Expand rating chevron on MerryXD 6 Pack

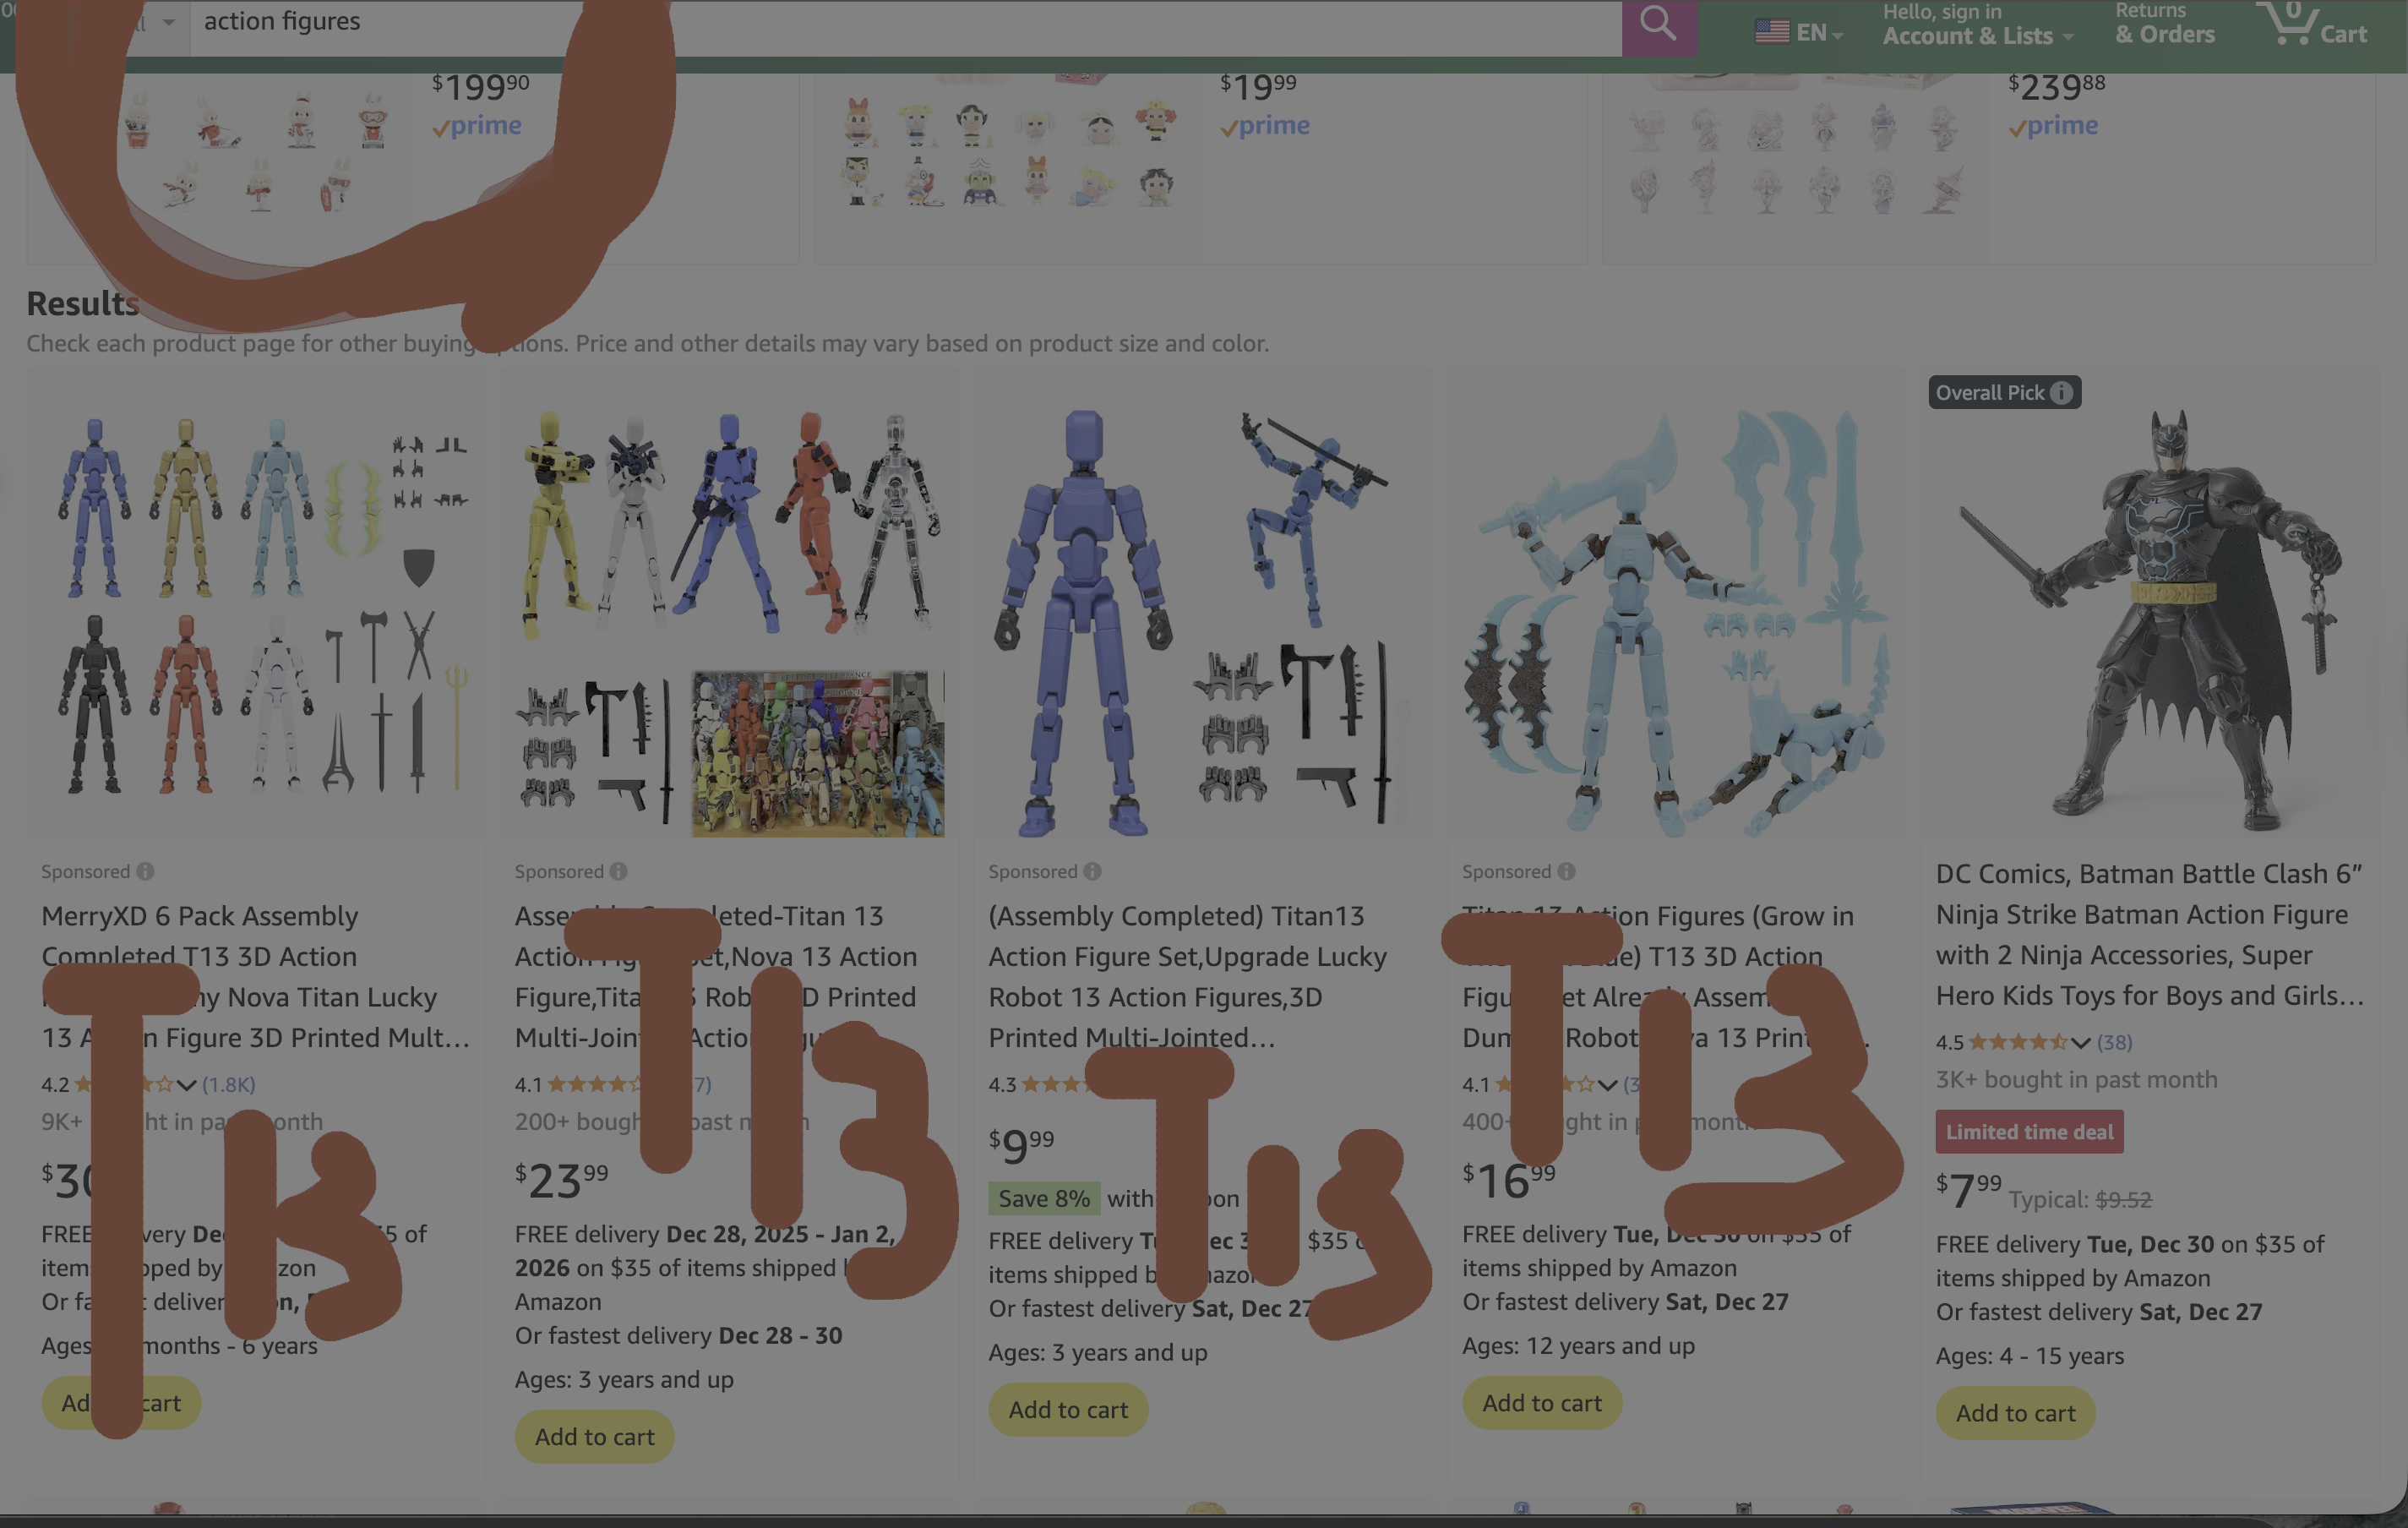pyautogui.click(x=187, y=1085)
